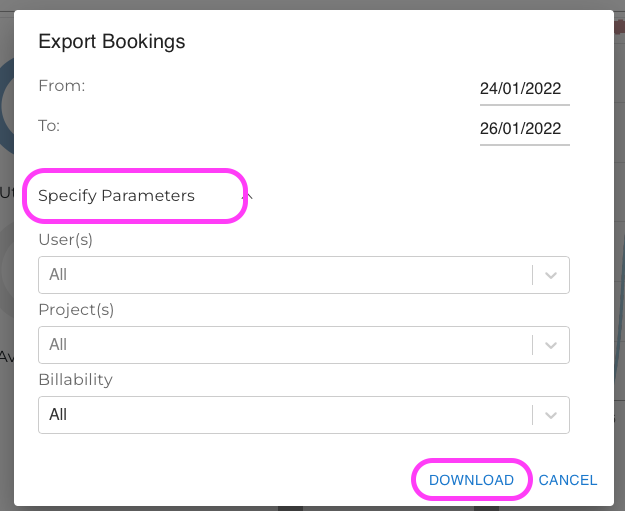
Task: Open the Billability dropdown arrow
Action: pyautogui.click(x=551, y=415)
